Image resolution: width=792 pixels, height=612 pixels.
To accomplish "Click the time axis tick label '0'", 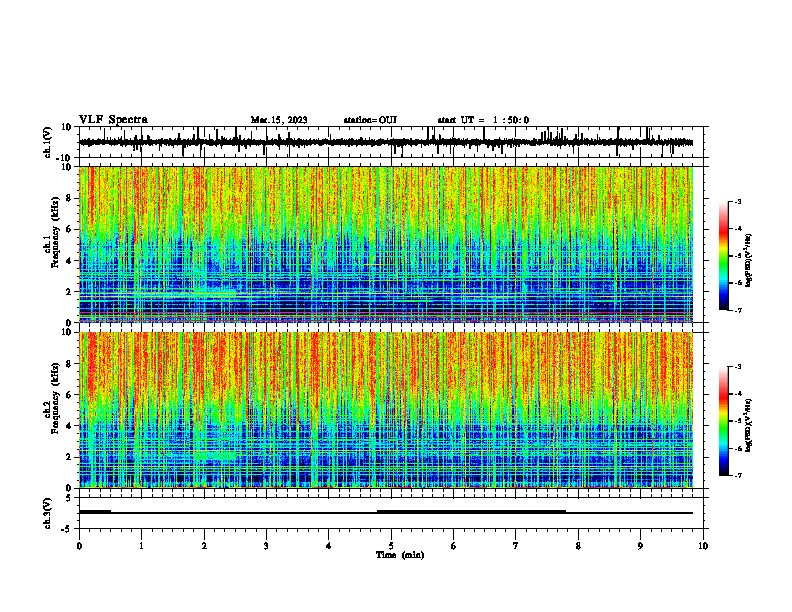I will click(x=79, y=546).
